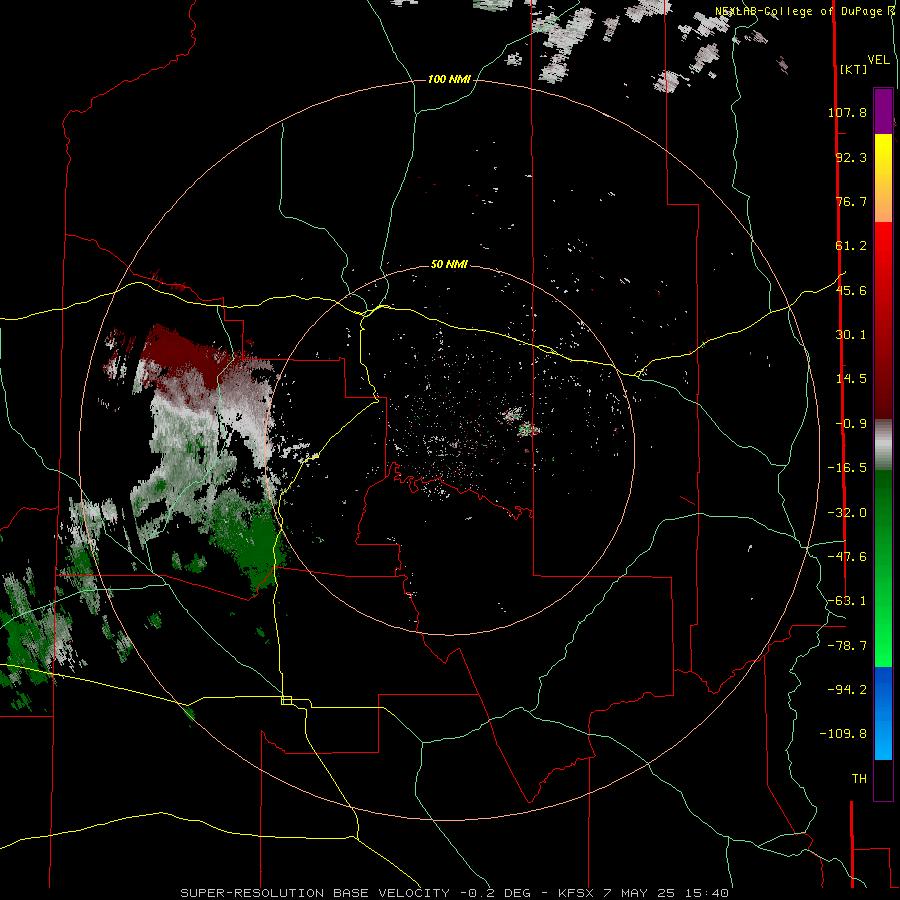Click the Super-Resolution Base Velocity caption

[455, 893]
